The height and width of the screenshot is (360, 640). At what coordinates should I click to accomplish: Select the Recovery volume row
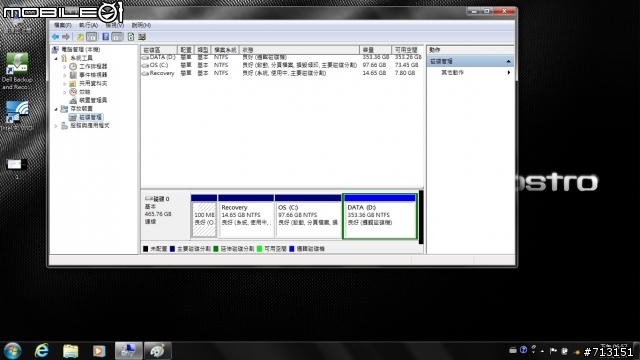(282, 73)
